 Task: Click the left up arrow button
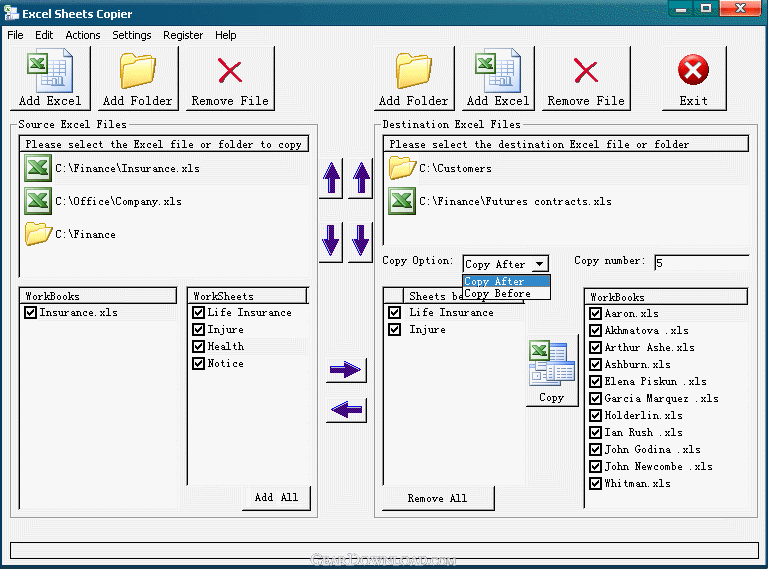(x=331, y=178)
